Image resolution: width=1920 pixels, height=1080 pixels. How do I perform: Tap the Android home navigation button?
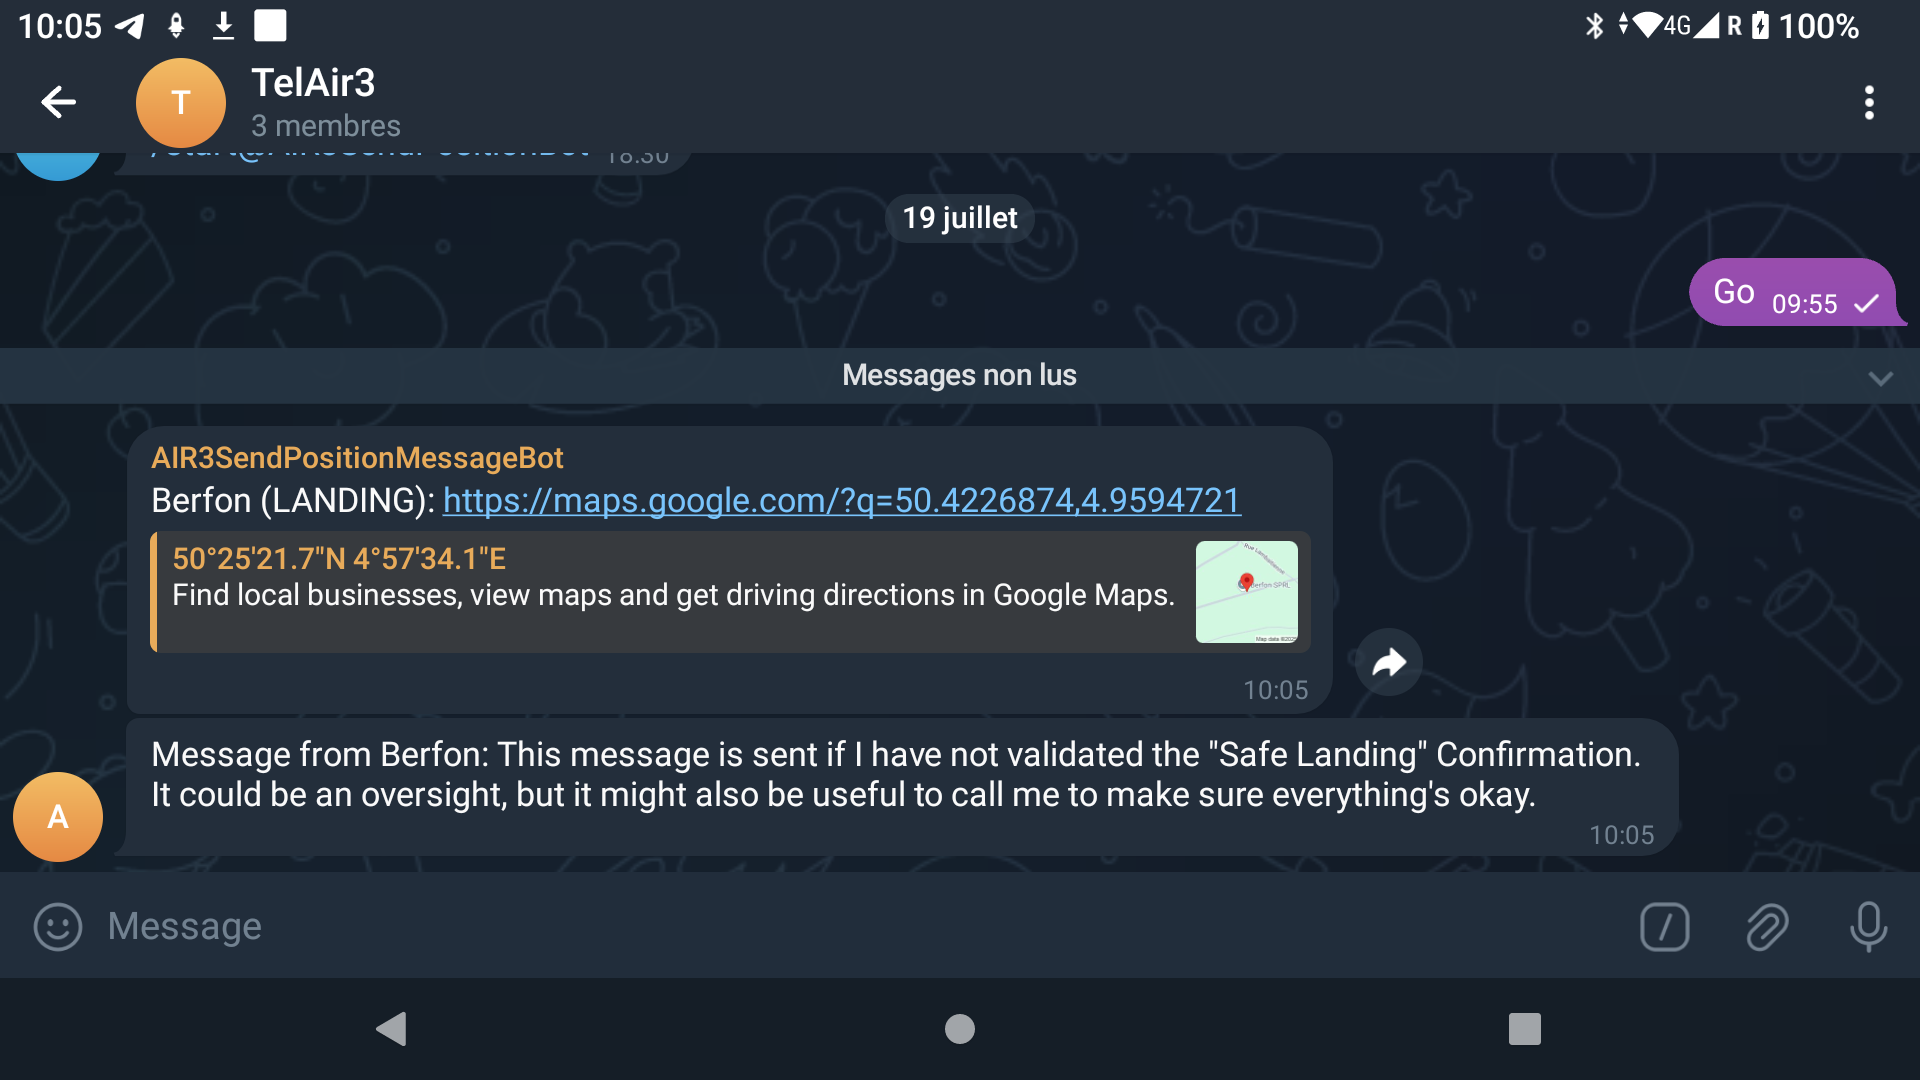coord(960,1029)
